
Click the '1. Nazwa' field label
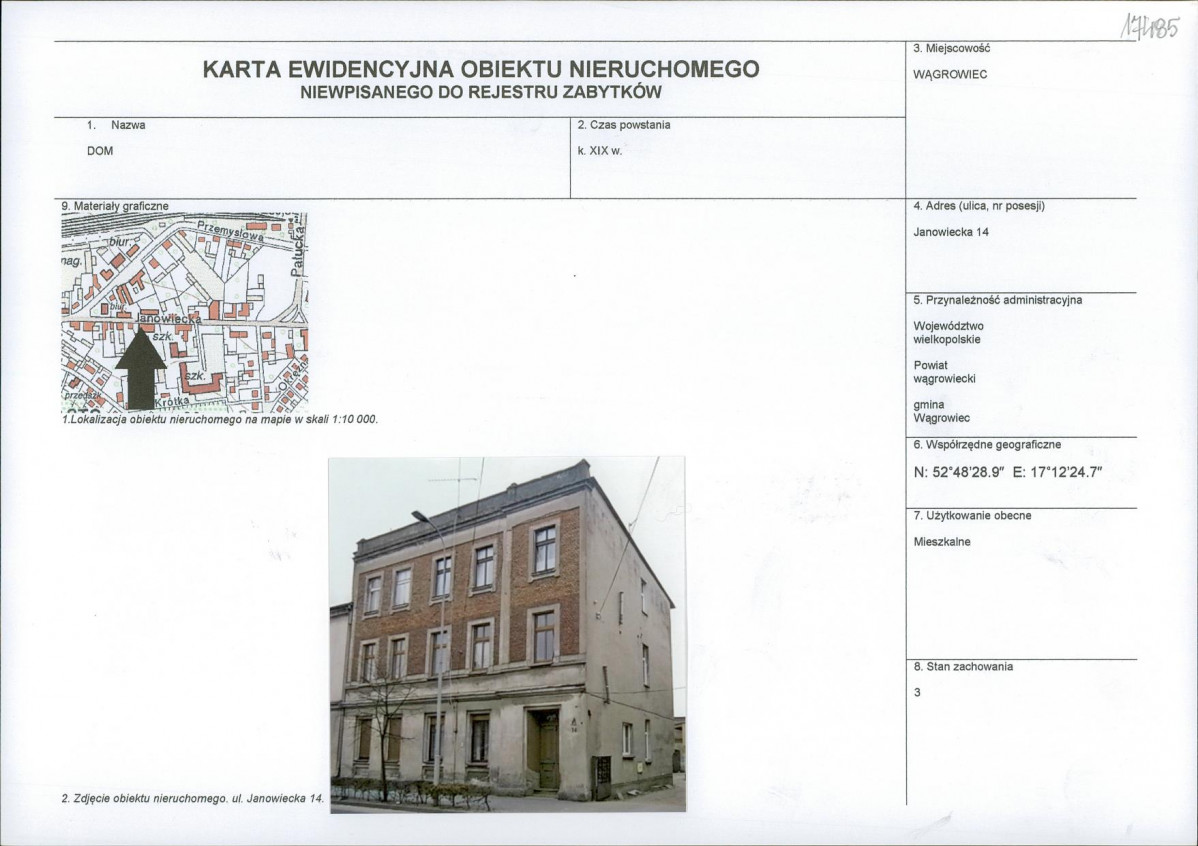[116, 125]
